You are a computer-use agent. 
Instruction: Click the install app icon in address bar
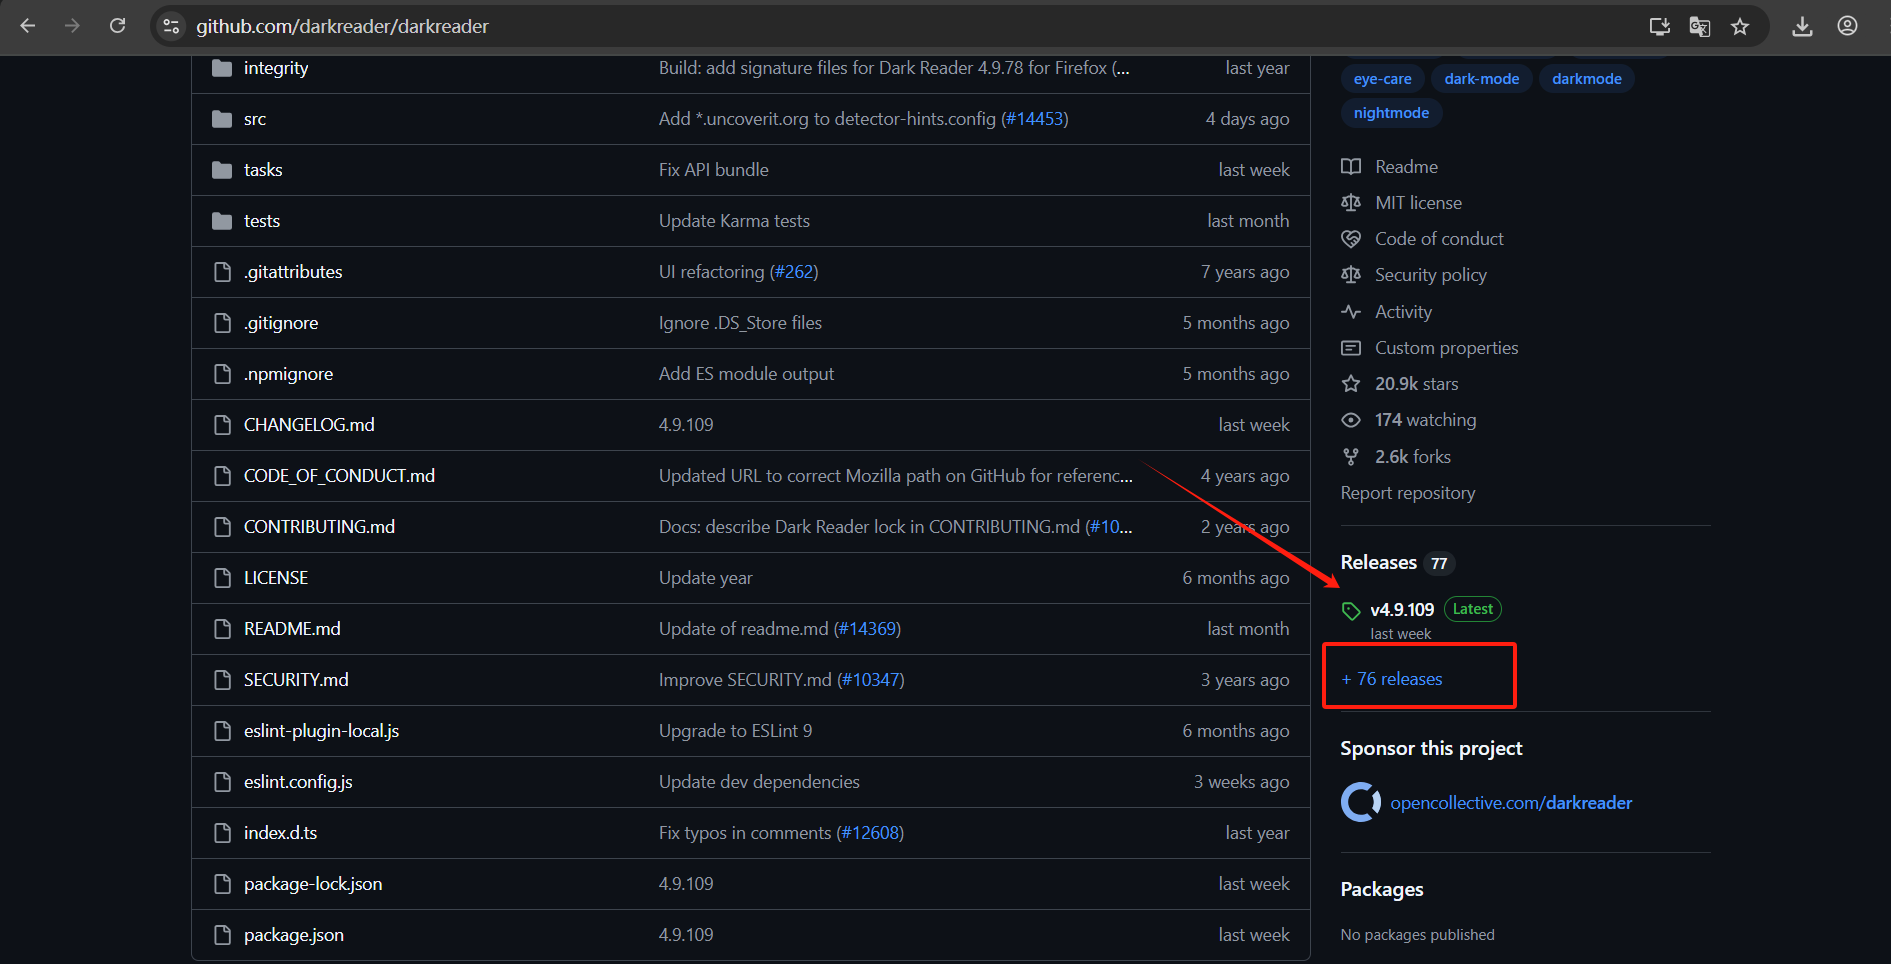pos(1660,26)
